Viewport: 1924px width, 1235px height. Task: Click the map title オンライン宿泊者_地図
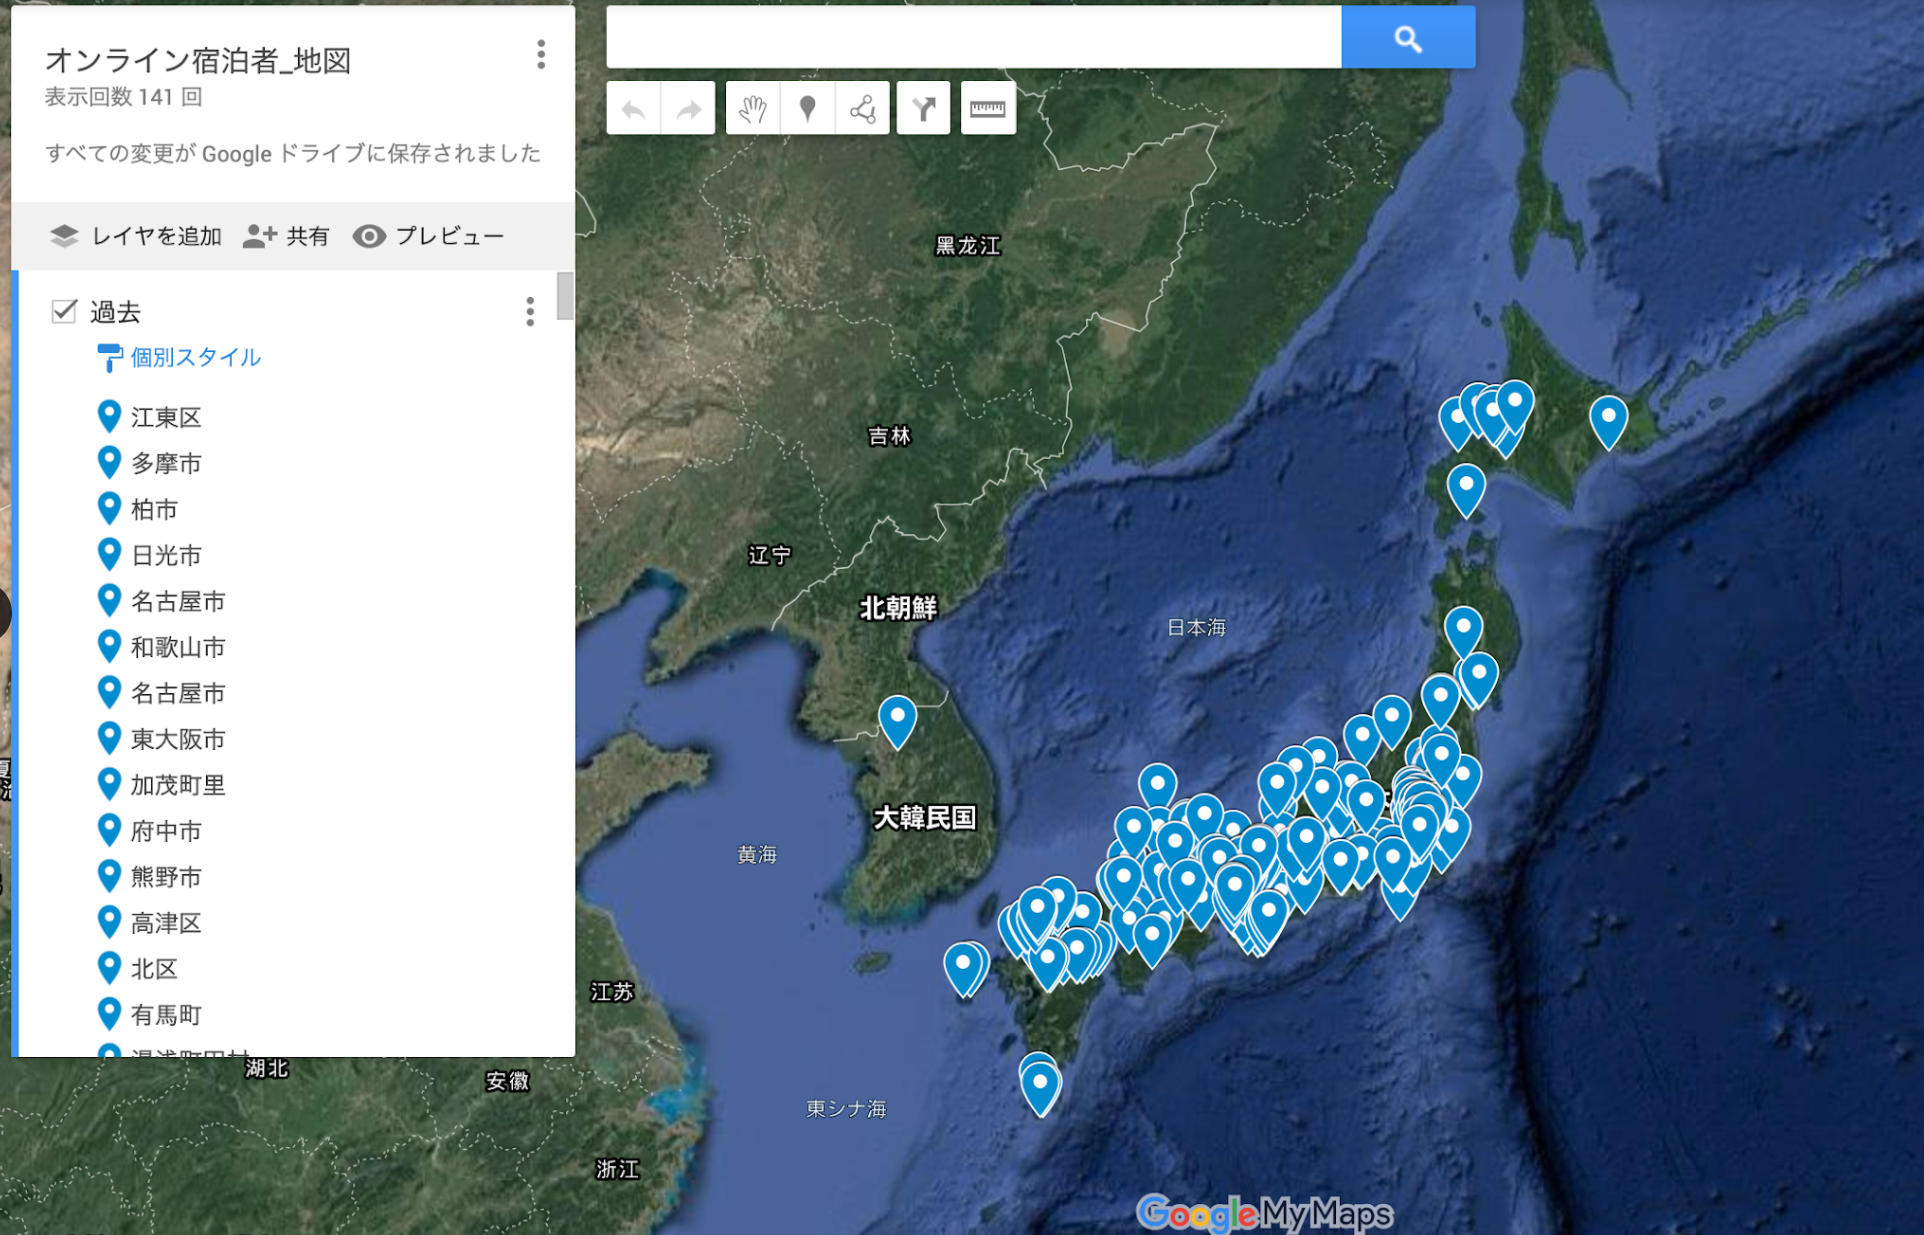coord(198,60)
